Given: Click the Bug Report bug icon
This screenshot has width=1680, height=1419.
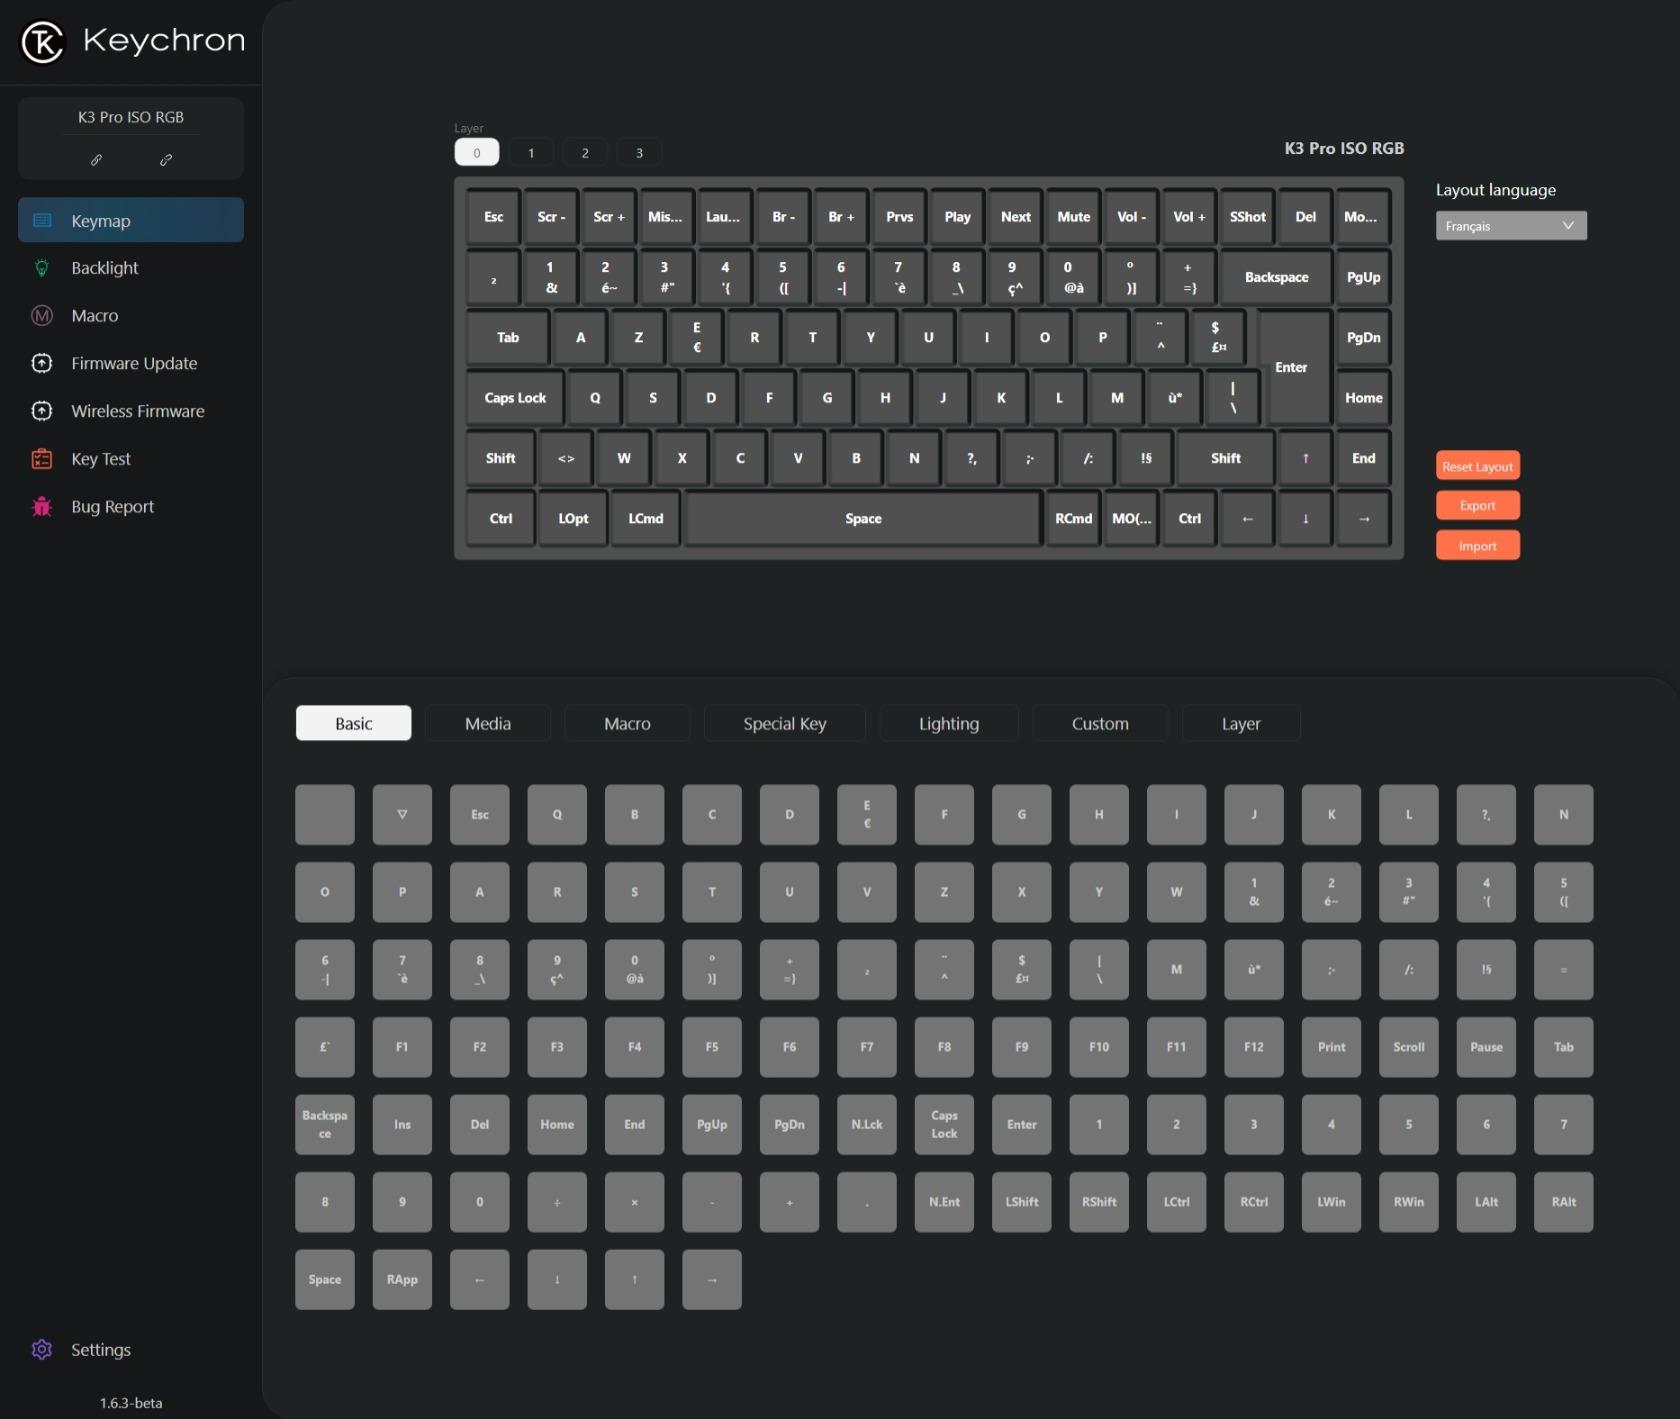Looking at the screenshot, I should pyautogui.click(x=42, y=507).
